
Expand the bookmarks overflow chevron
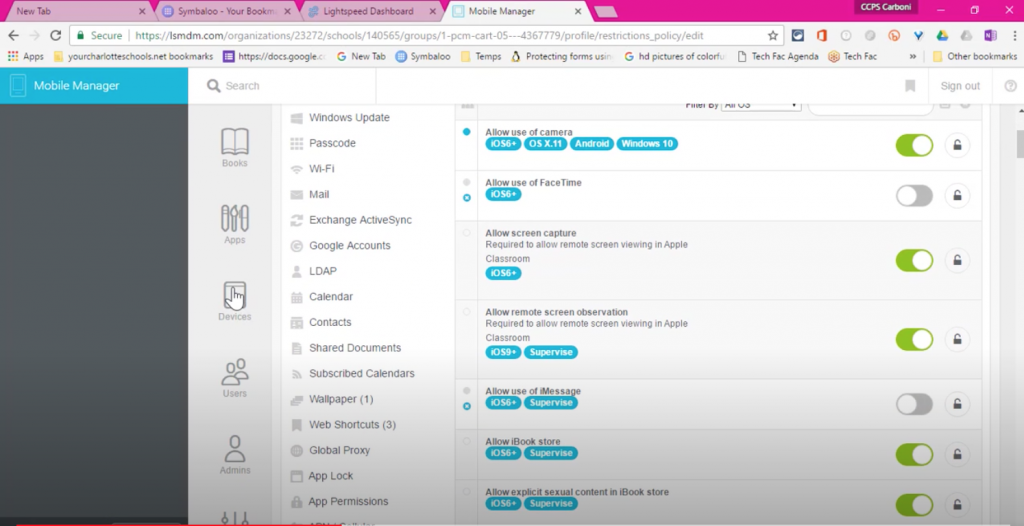point(912,56)
